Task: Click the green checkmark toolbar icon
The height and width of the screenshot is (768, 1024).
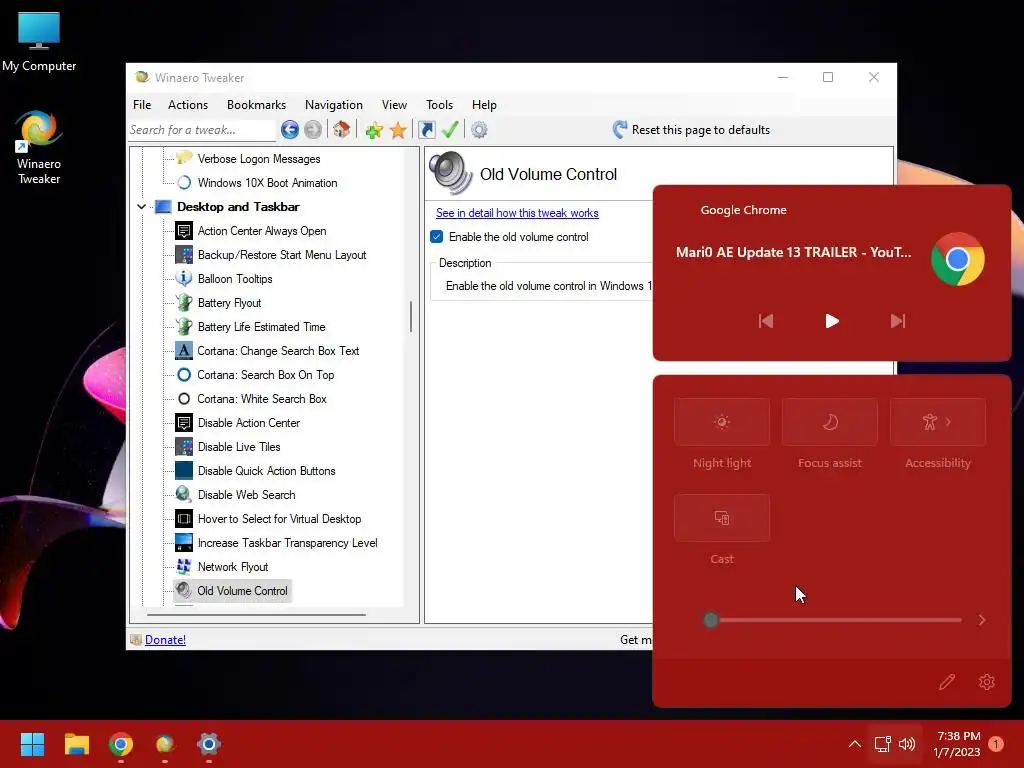Action: 450,129
